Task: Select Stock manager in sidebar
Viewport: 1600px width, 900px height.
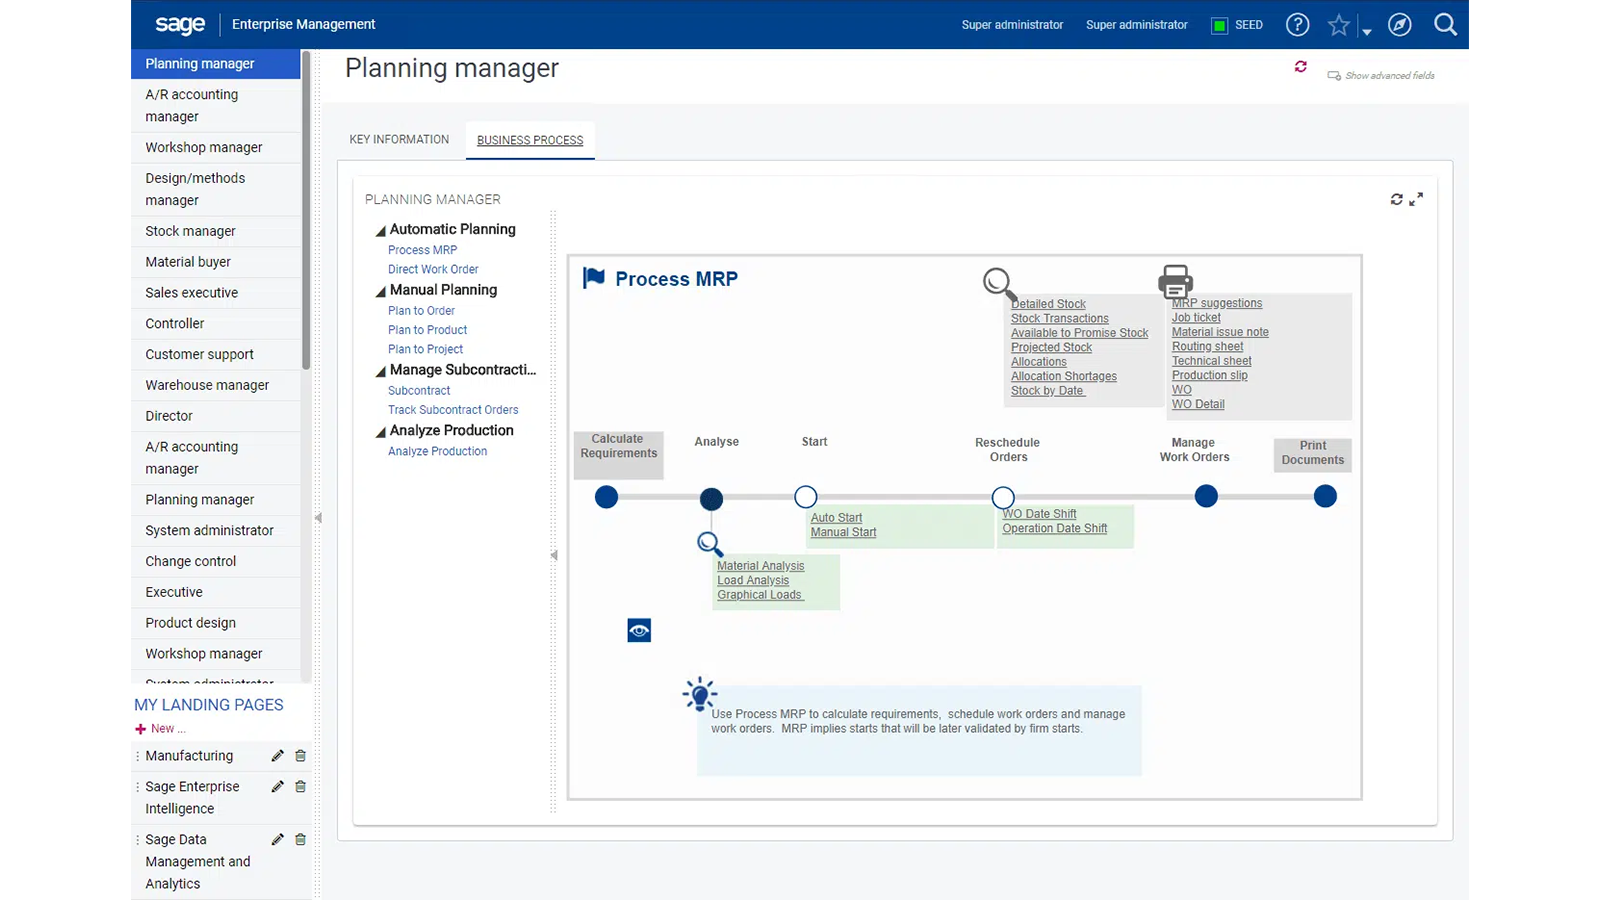Action: 190,231
